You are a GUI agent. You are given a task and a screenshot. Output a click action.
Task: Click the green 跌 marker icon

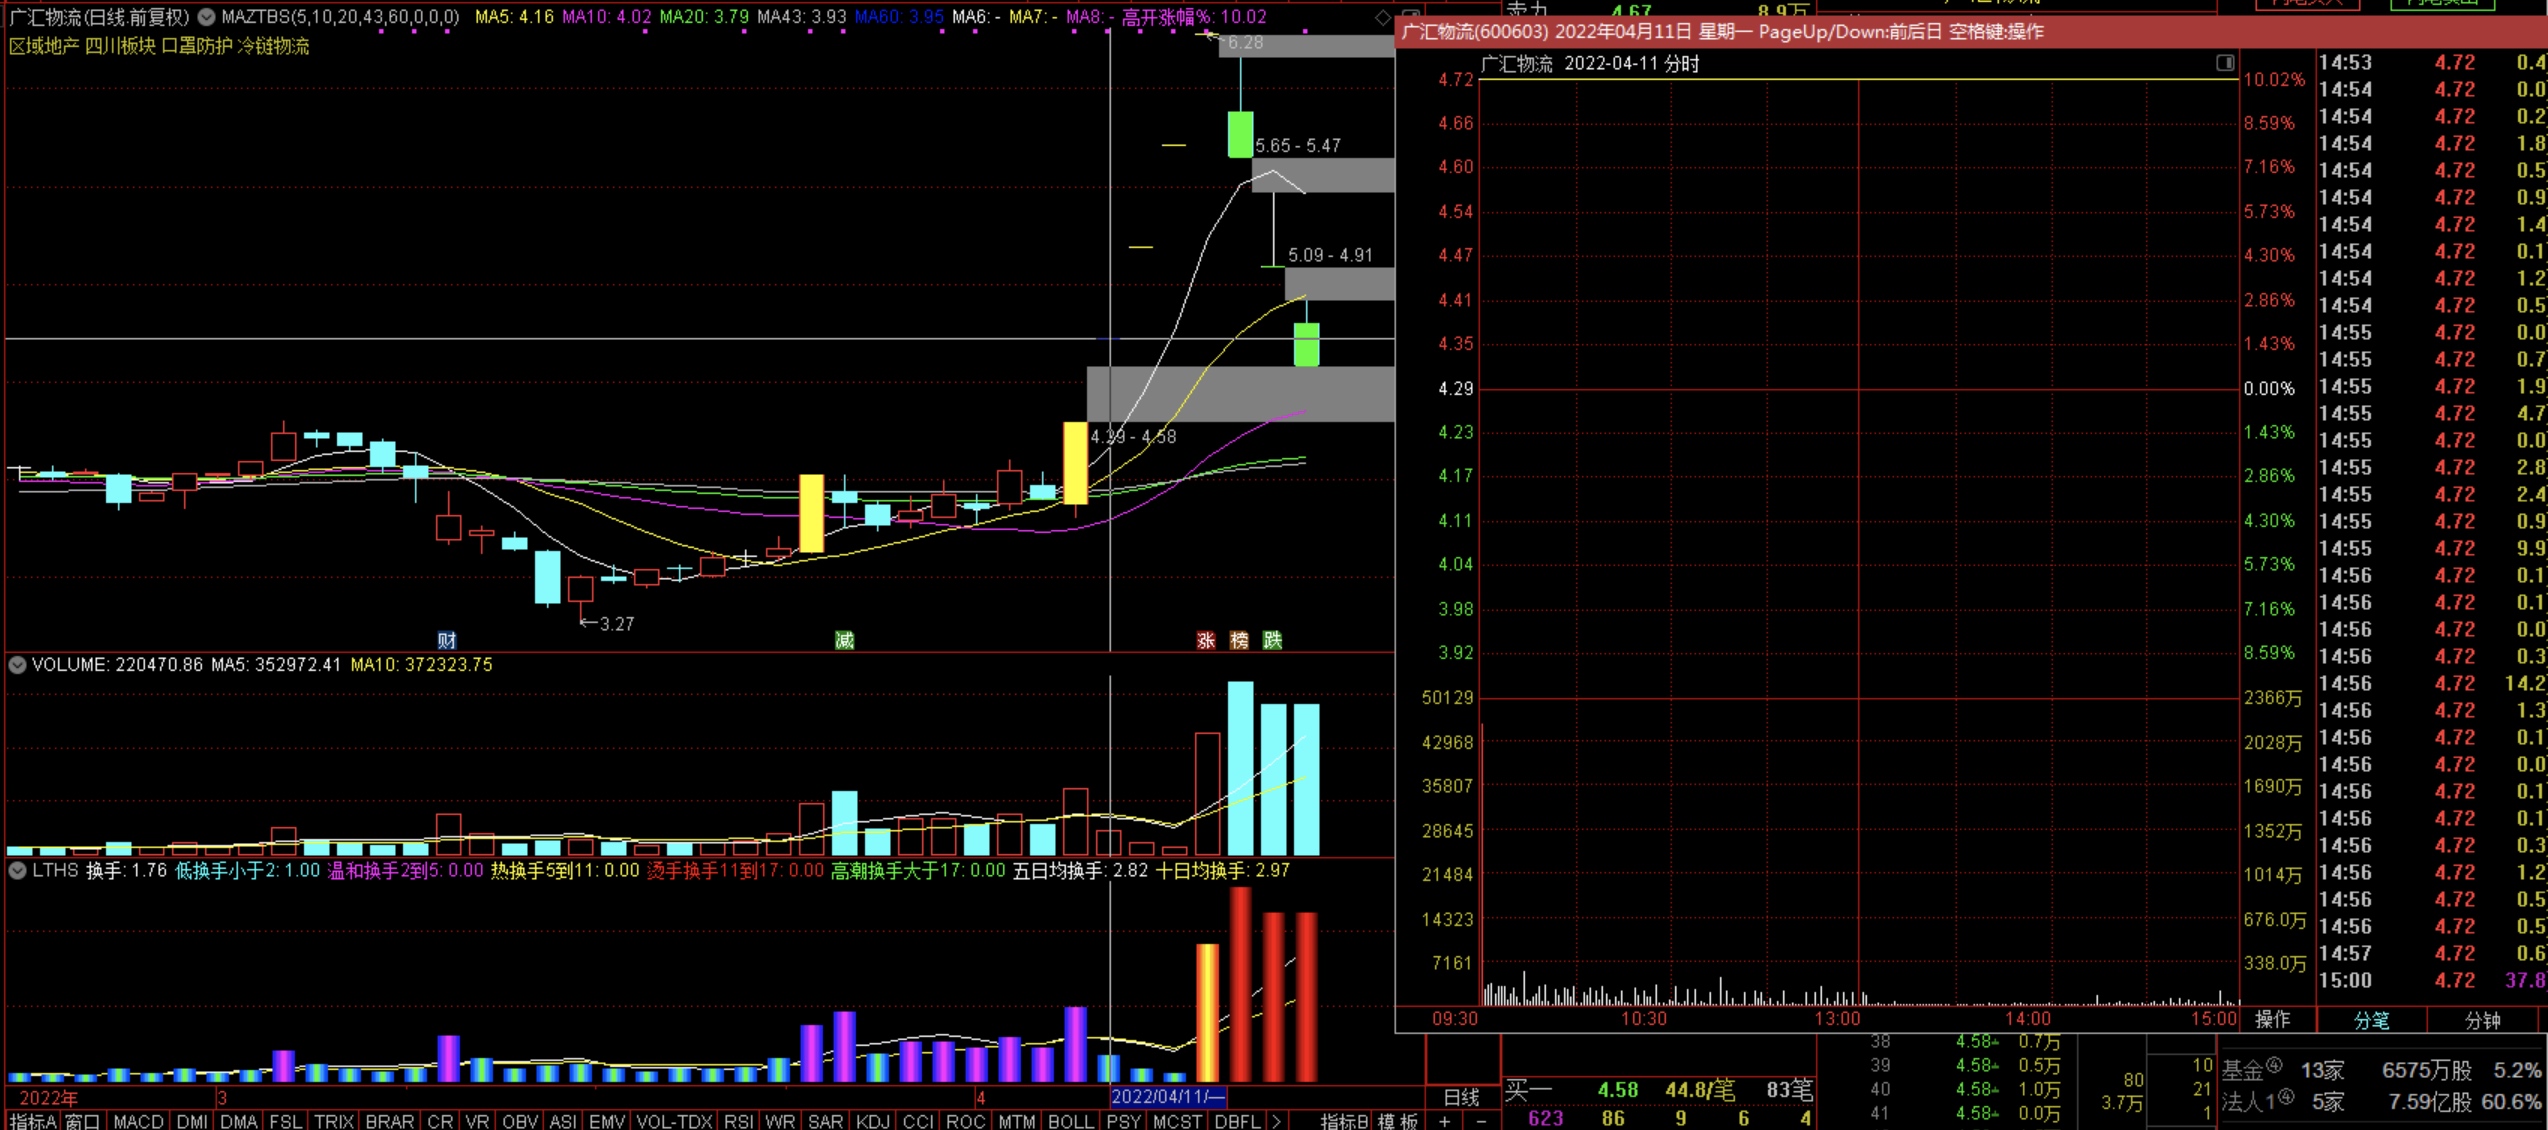pos(1272,640)
